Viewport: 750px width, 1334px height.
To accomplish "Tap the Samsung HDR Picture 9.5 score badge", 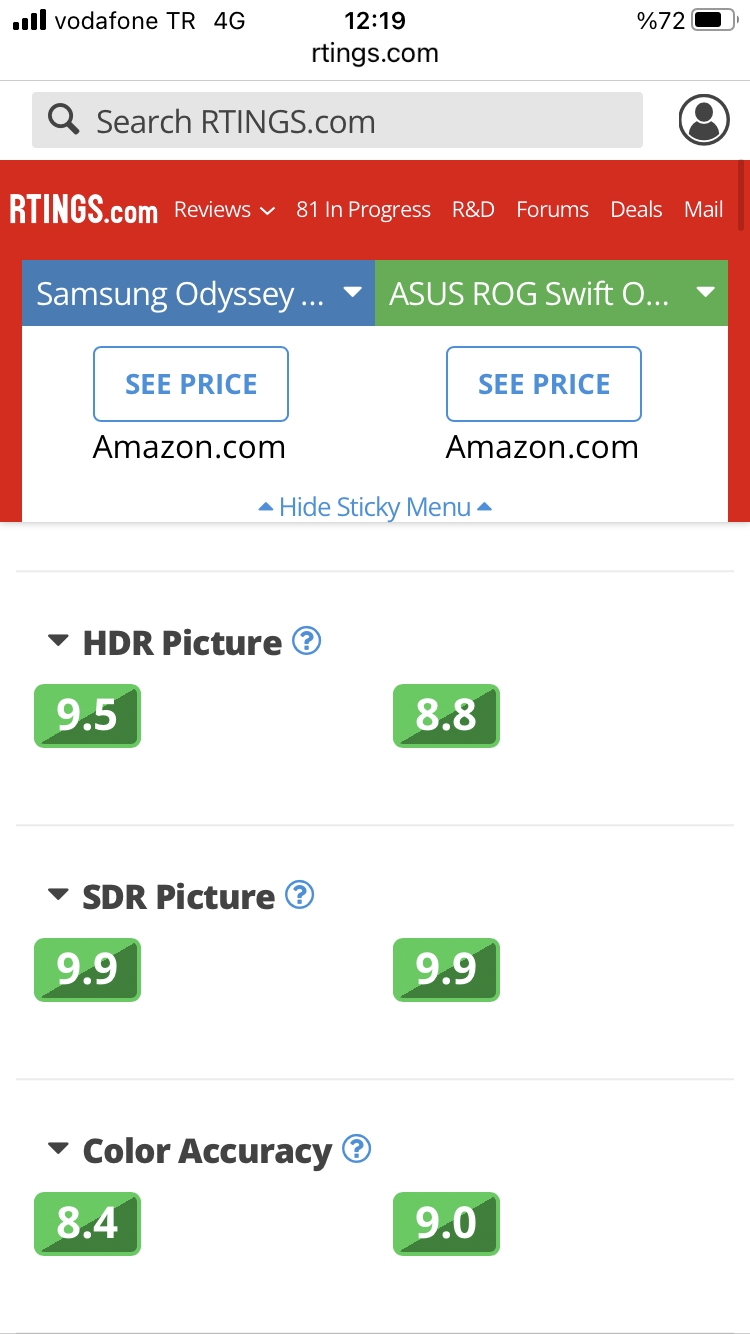I will 87,716.
